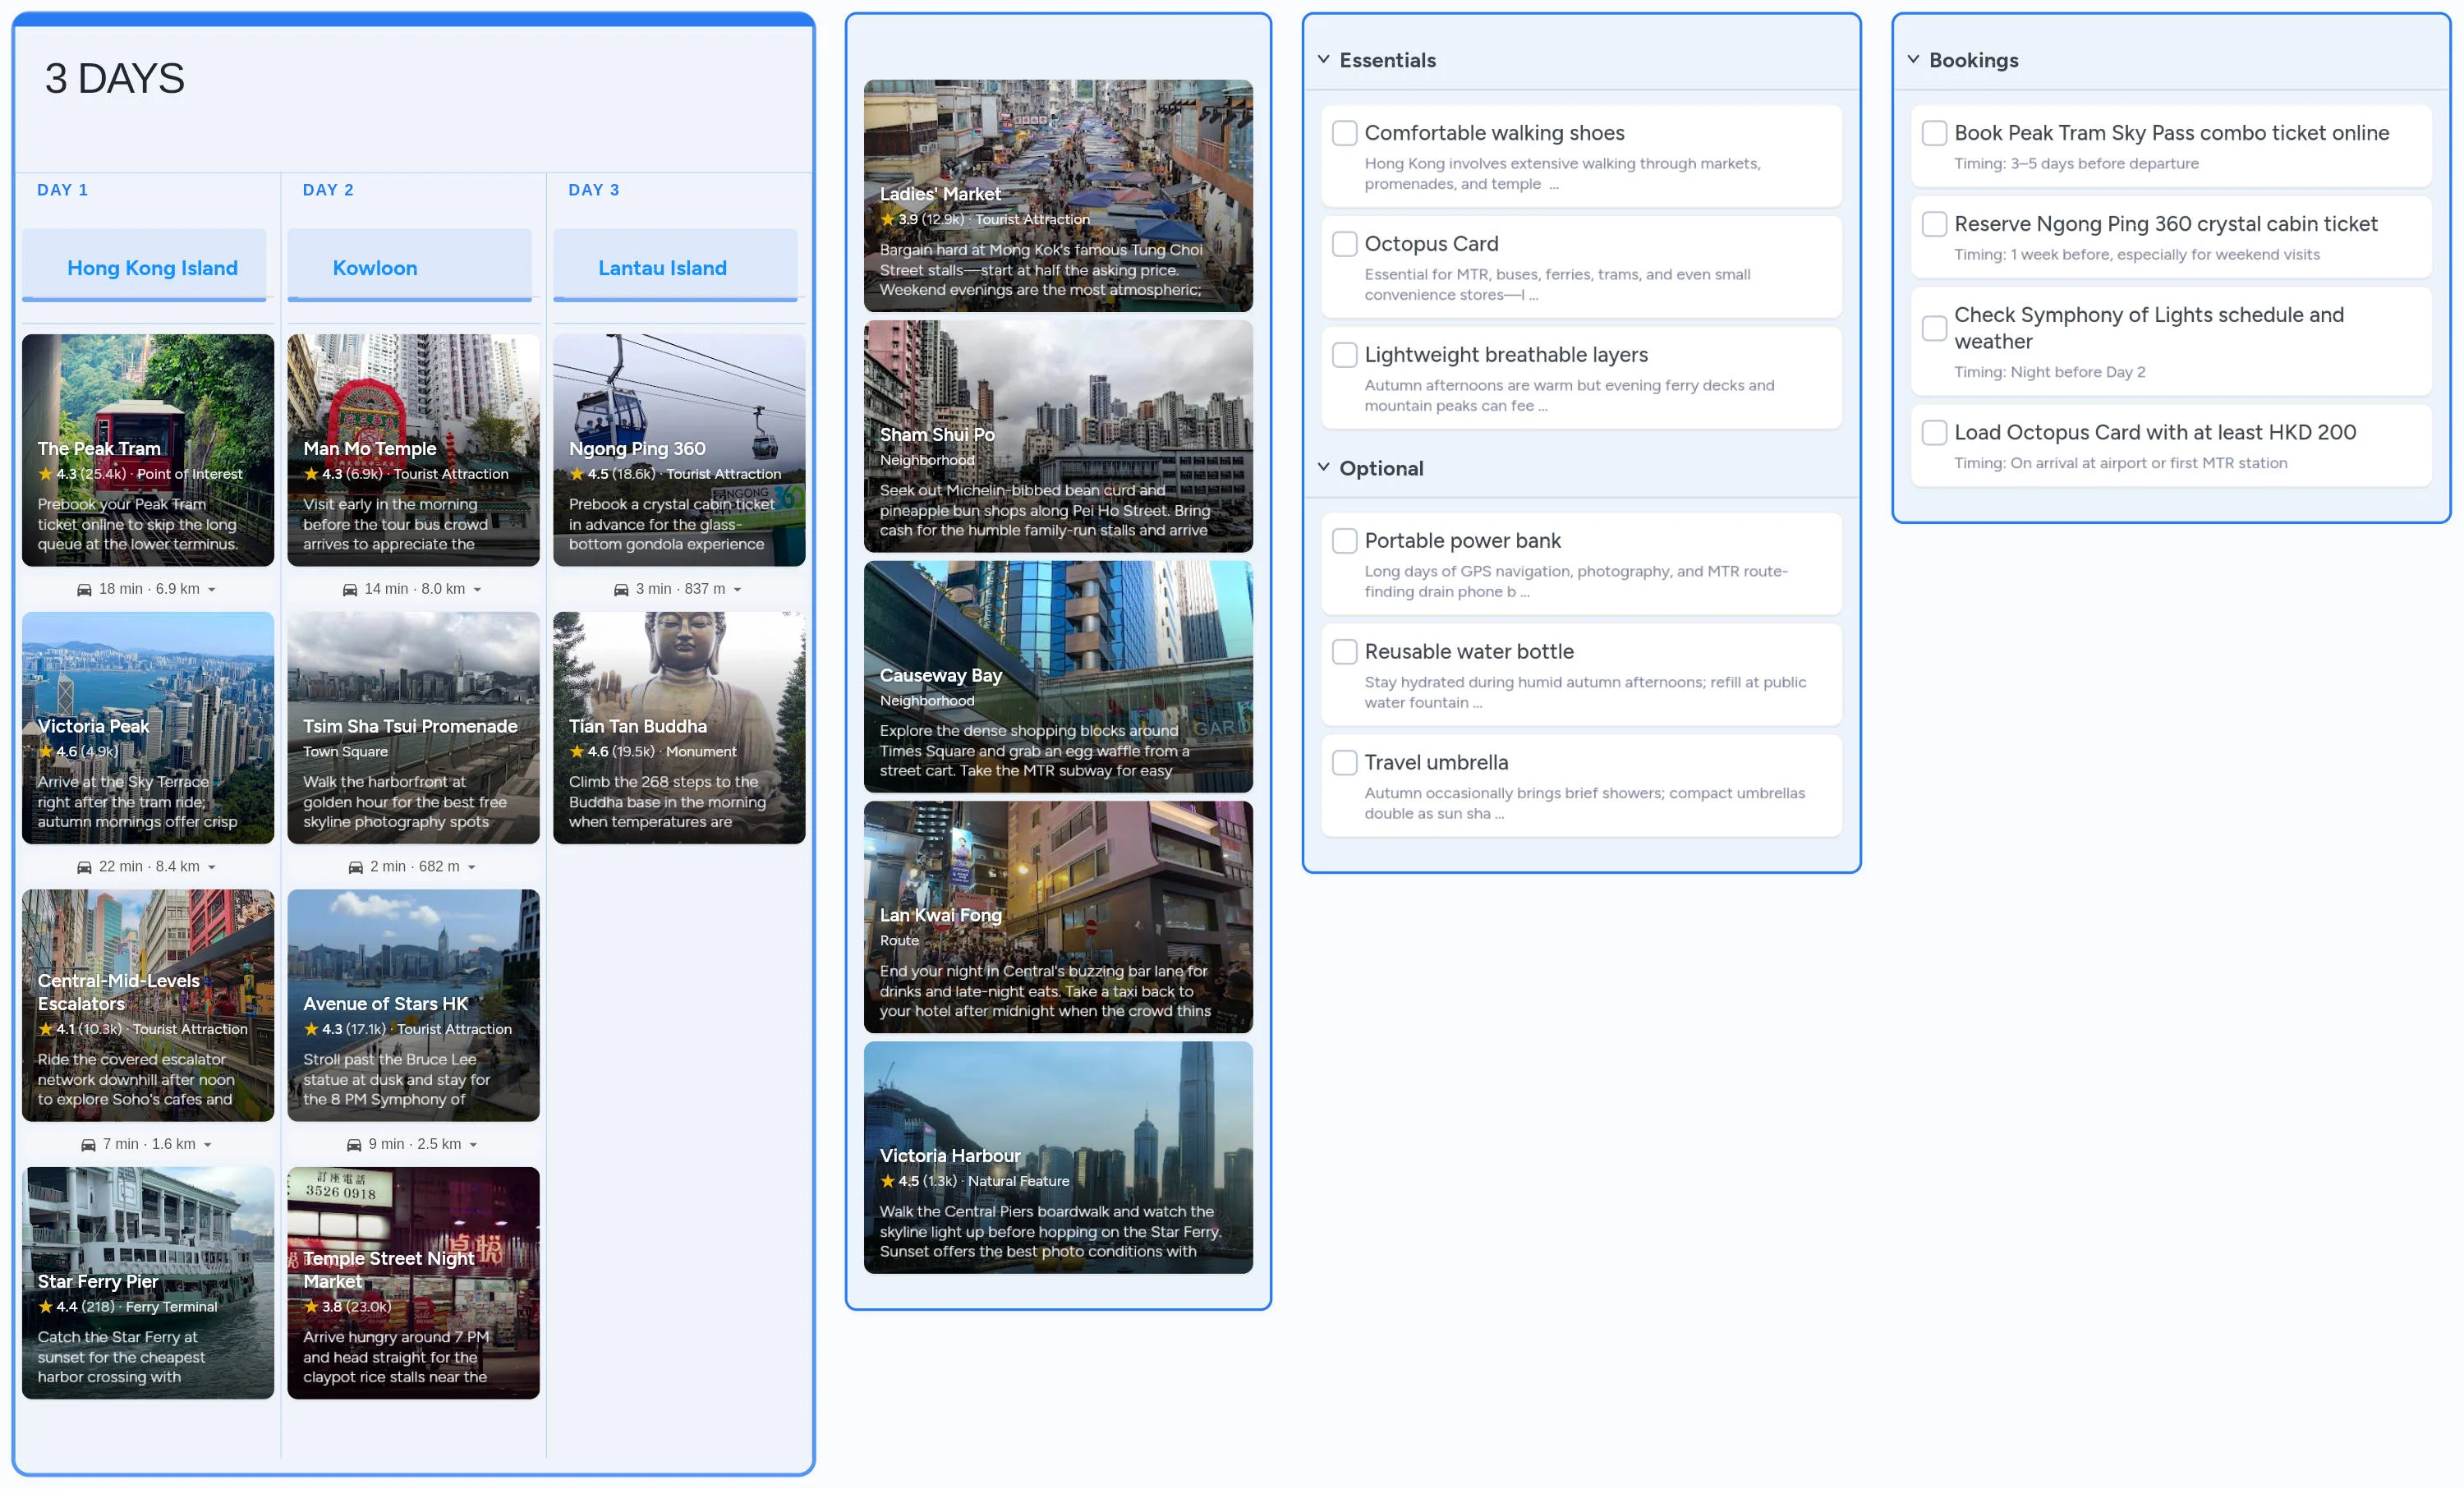
Task: Collapse the Essentials section
Action: (1323, 59)
